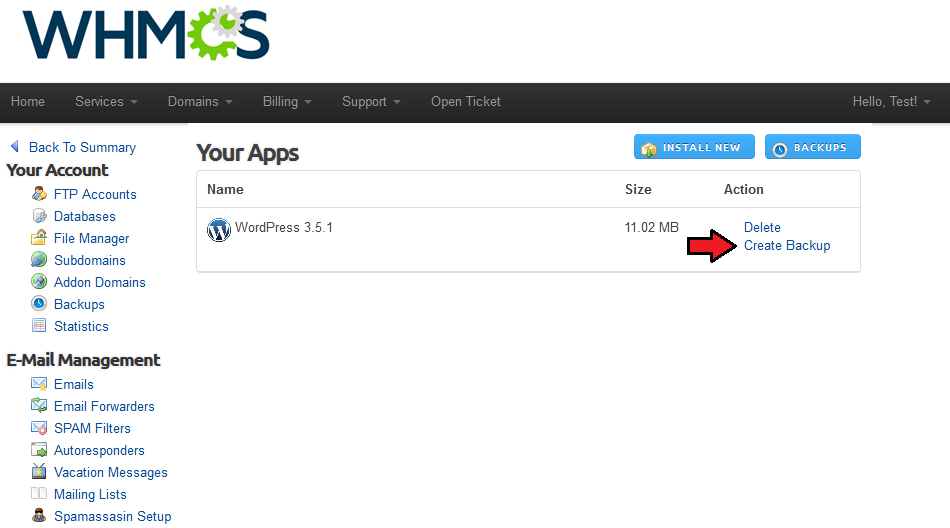Open the SPAM Filters link

[x=92, y=428]
